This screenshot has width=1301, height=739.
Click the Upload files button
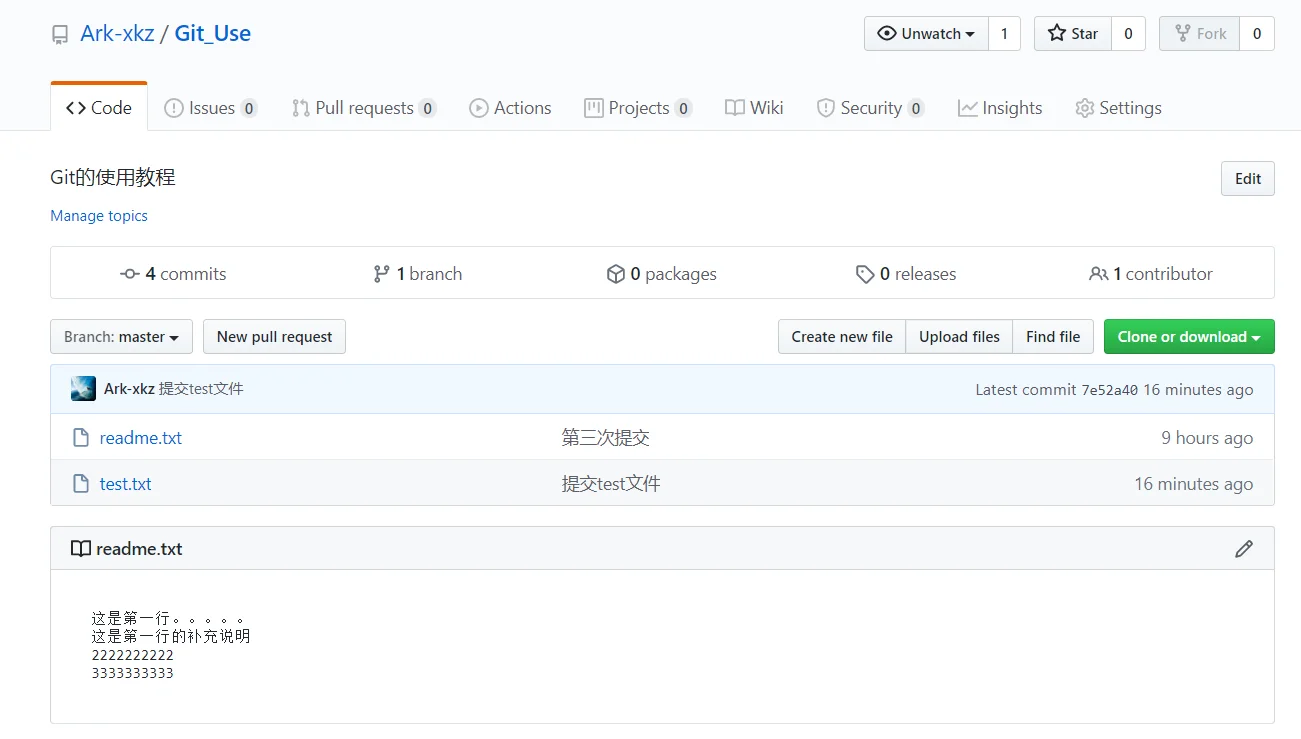[959, 337]
